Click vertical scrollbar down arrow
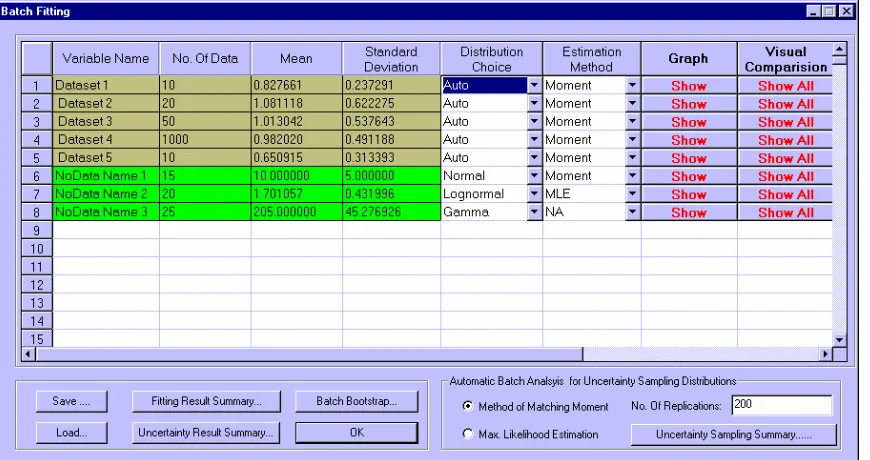Image resolution: width=870 pixels, height=460 pixels. tap(839, 340)
